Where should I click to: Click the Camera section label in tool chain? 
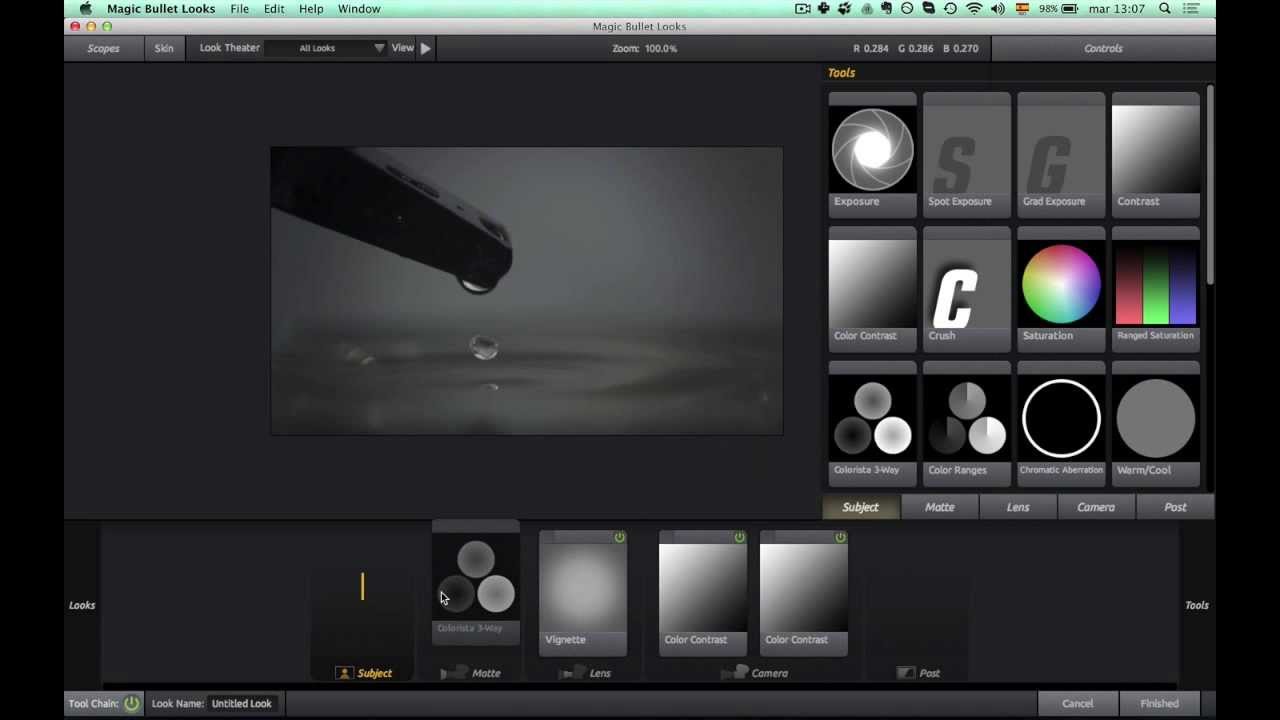click(755, 673)
